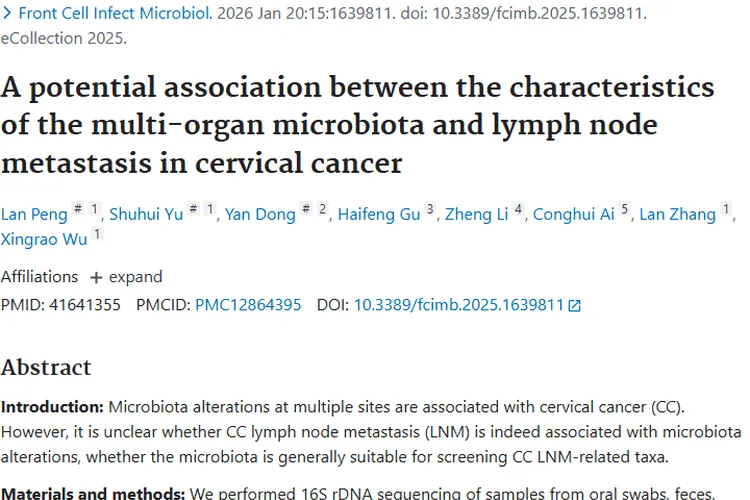Open the DOI 10.3389/fcimb.2025.1639811 link

(459, 305)
